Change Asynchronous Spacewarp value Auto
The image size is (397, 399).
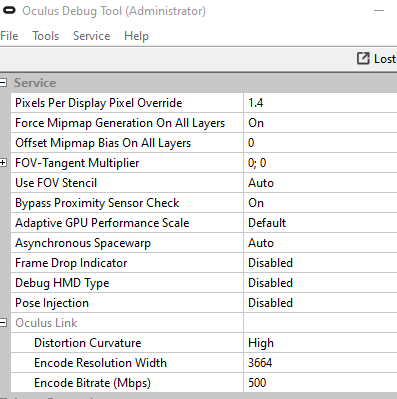pos(320,243)
